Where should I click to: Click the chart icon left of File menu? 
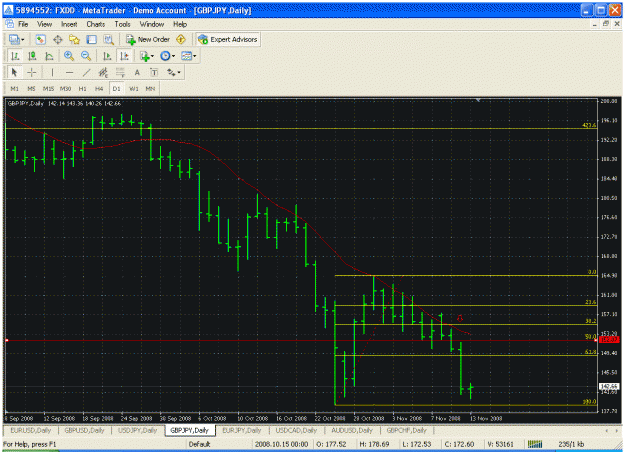click(10, 24)
